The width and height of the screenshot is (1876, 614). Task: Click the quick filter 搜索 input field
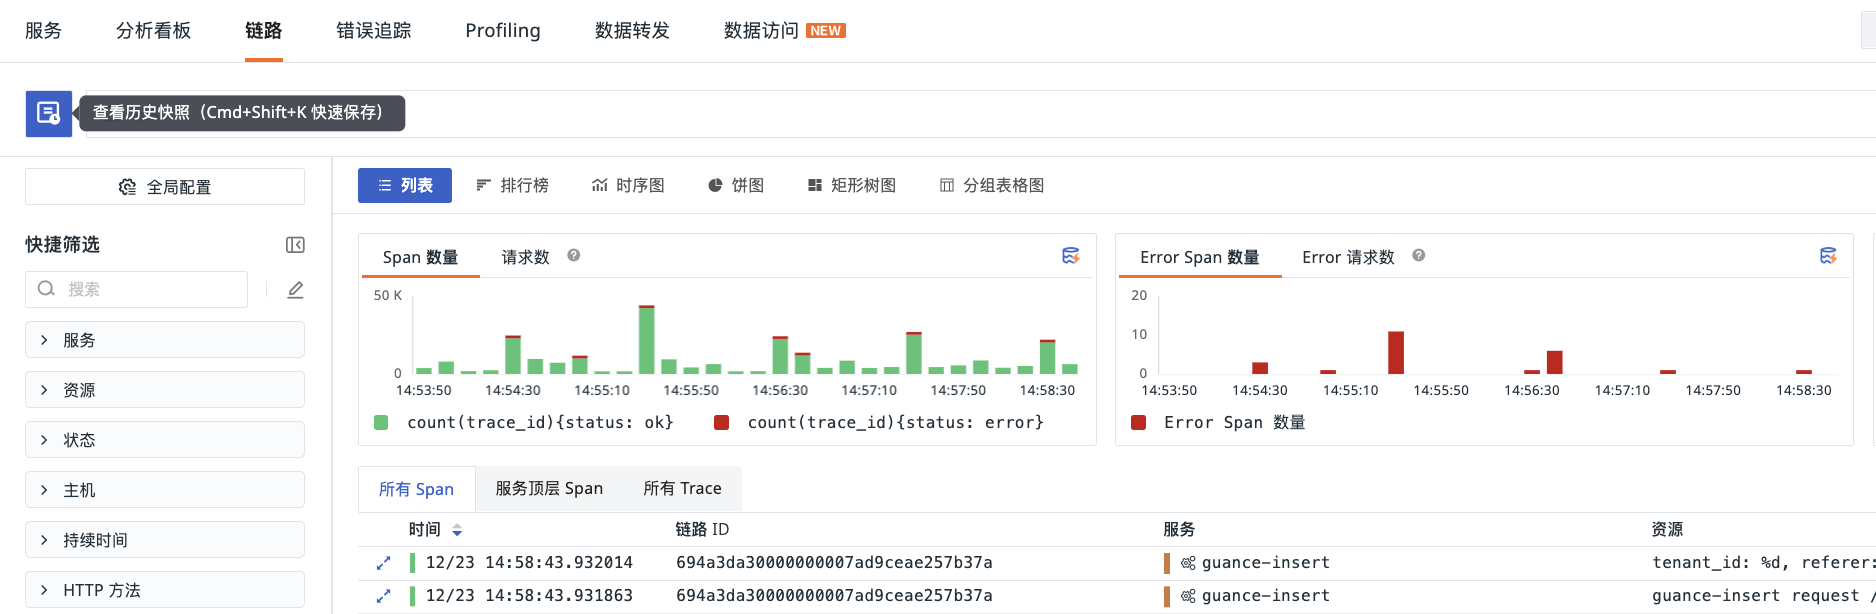click(136, 289)
